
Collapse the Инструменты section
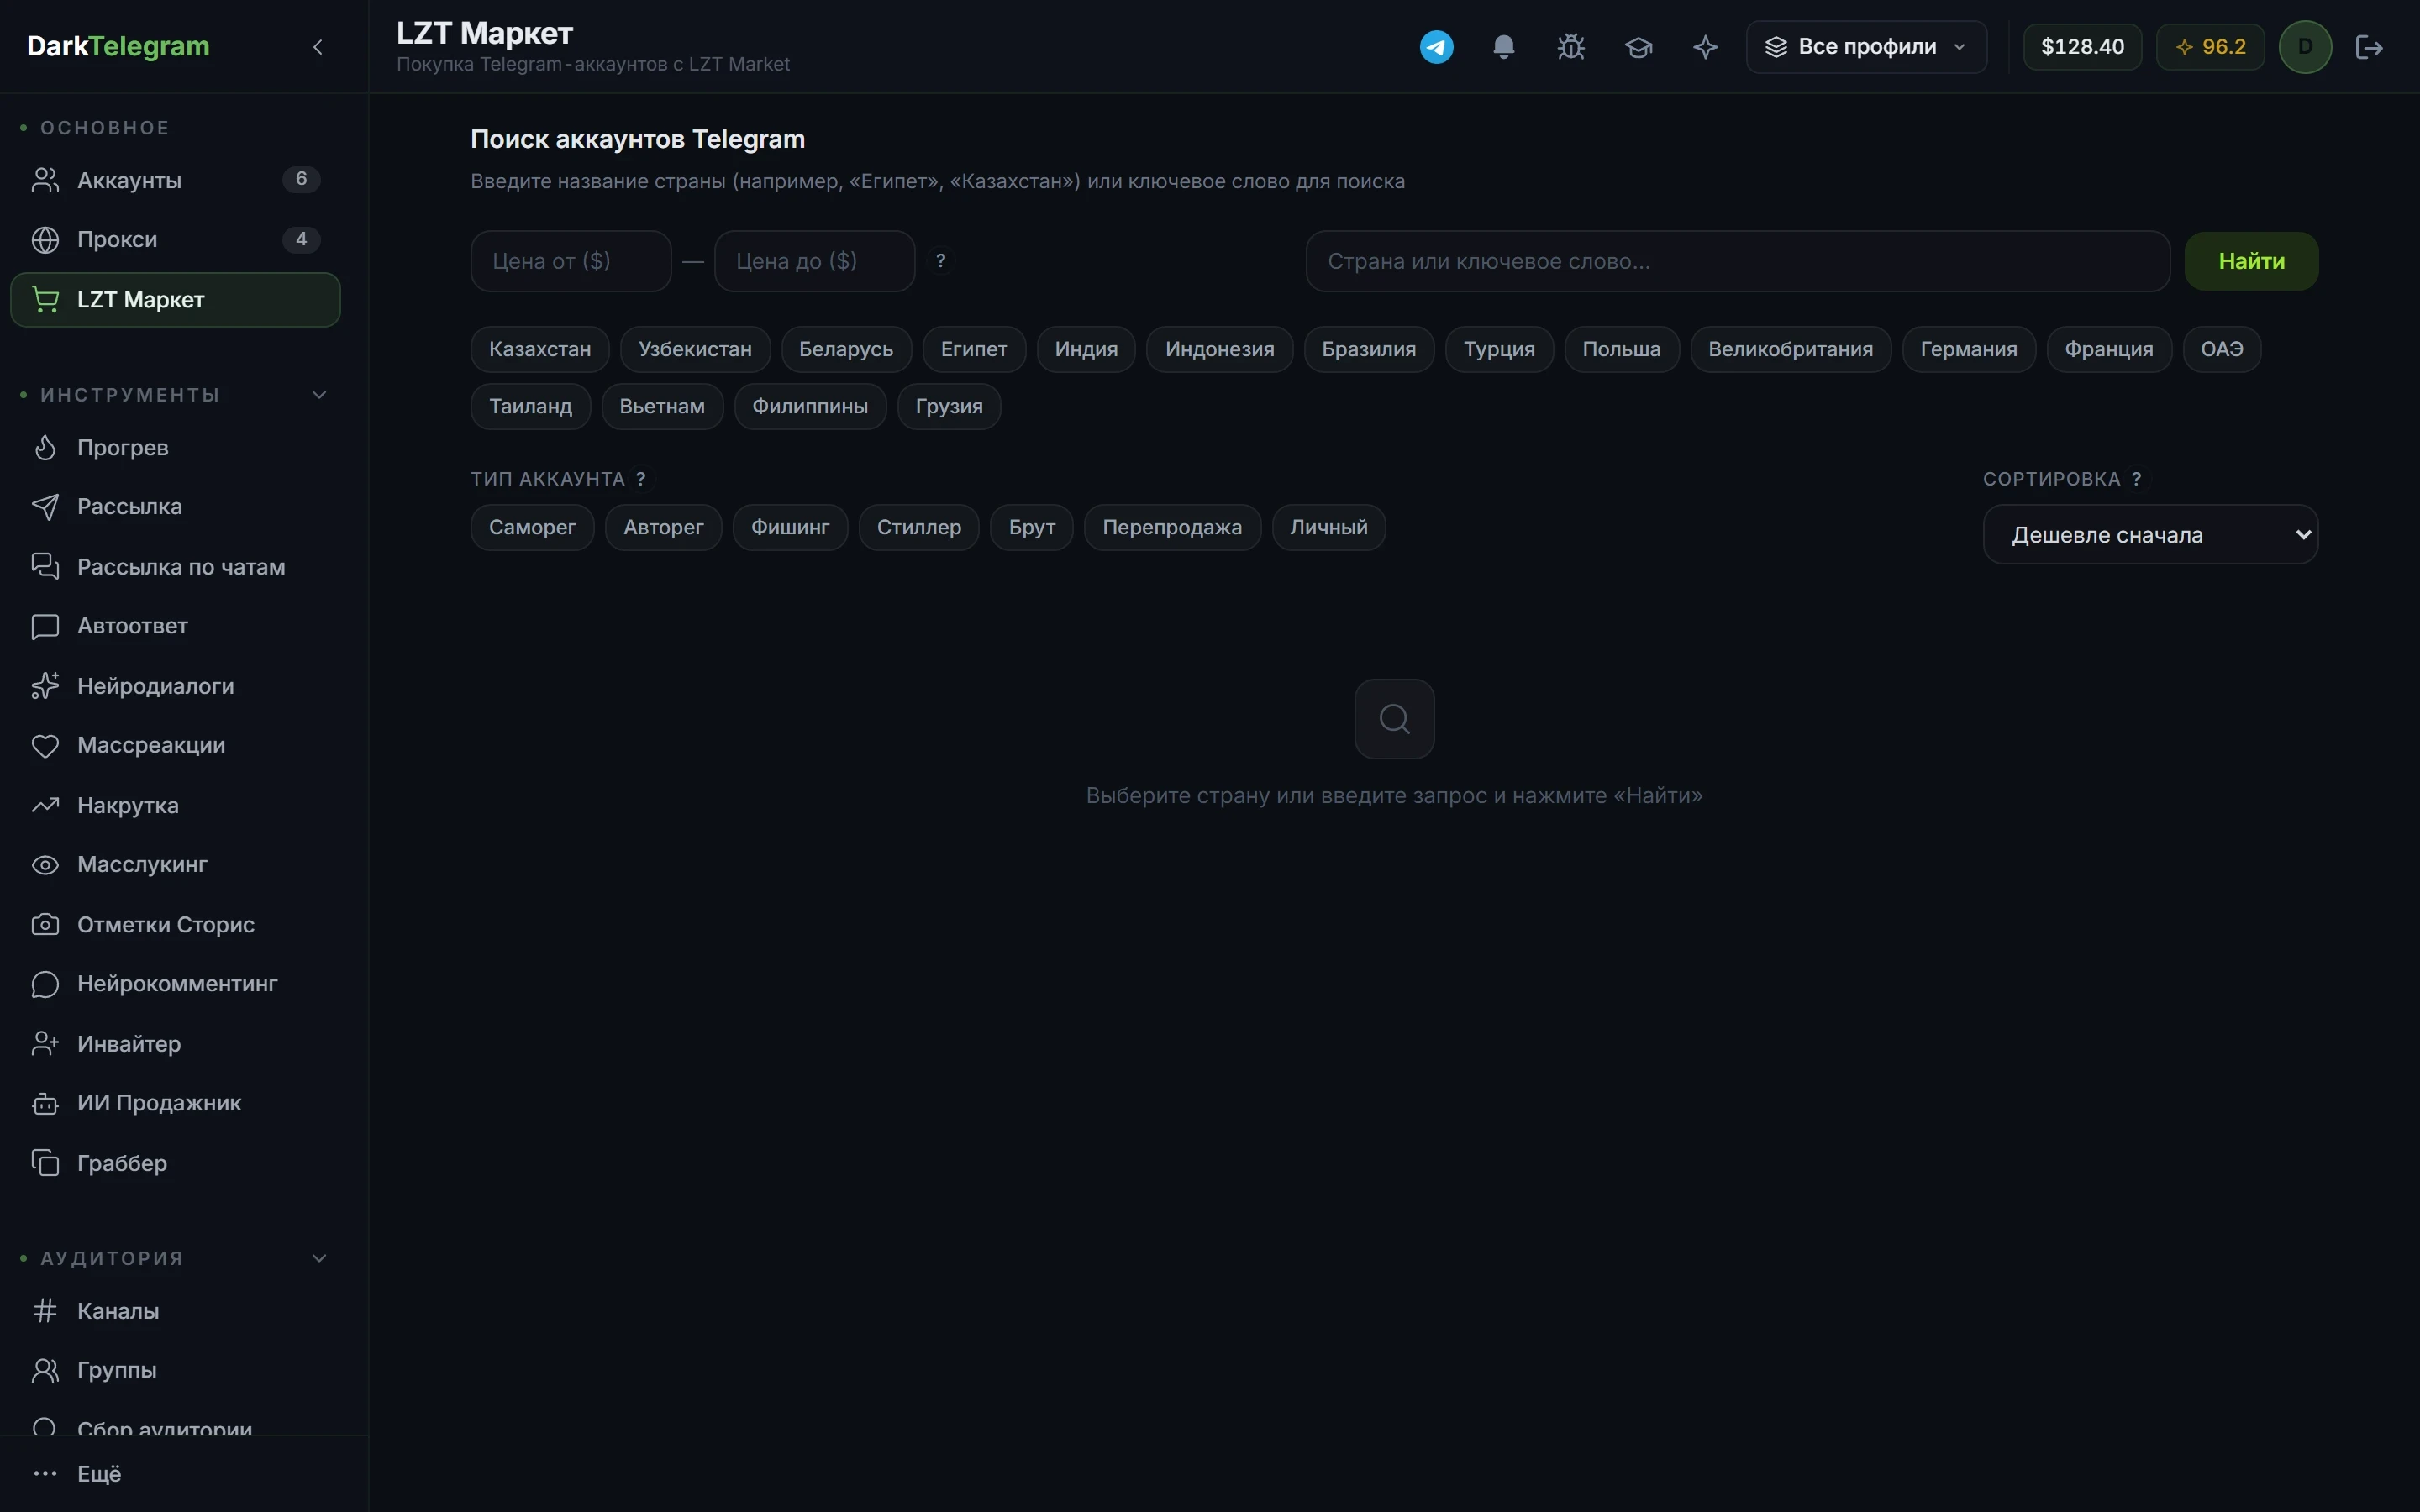(319, 395)
